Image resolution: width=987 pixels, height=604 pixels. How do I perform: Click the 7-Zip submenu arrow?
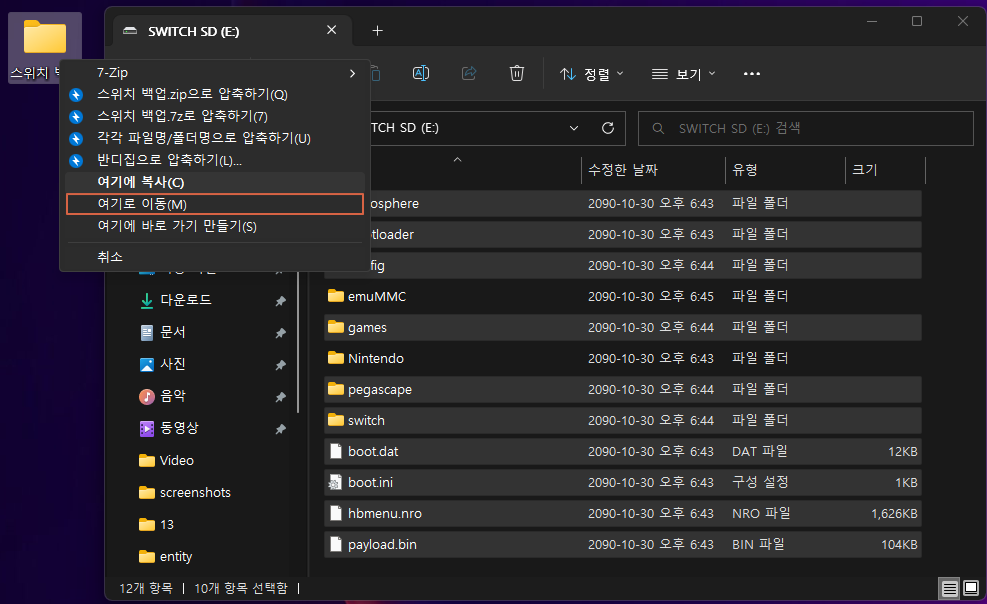352,74
